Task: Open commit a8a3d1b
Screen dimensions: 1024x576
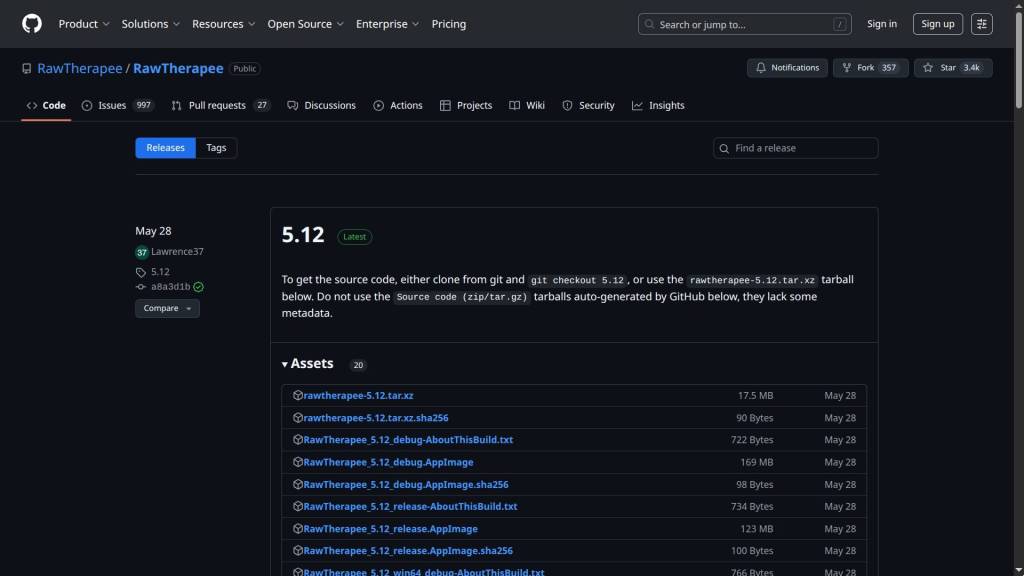Action: click(x=170, y=287)
